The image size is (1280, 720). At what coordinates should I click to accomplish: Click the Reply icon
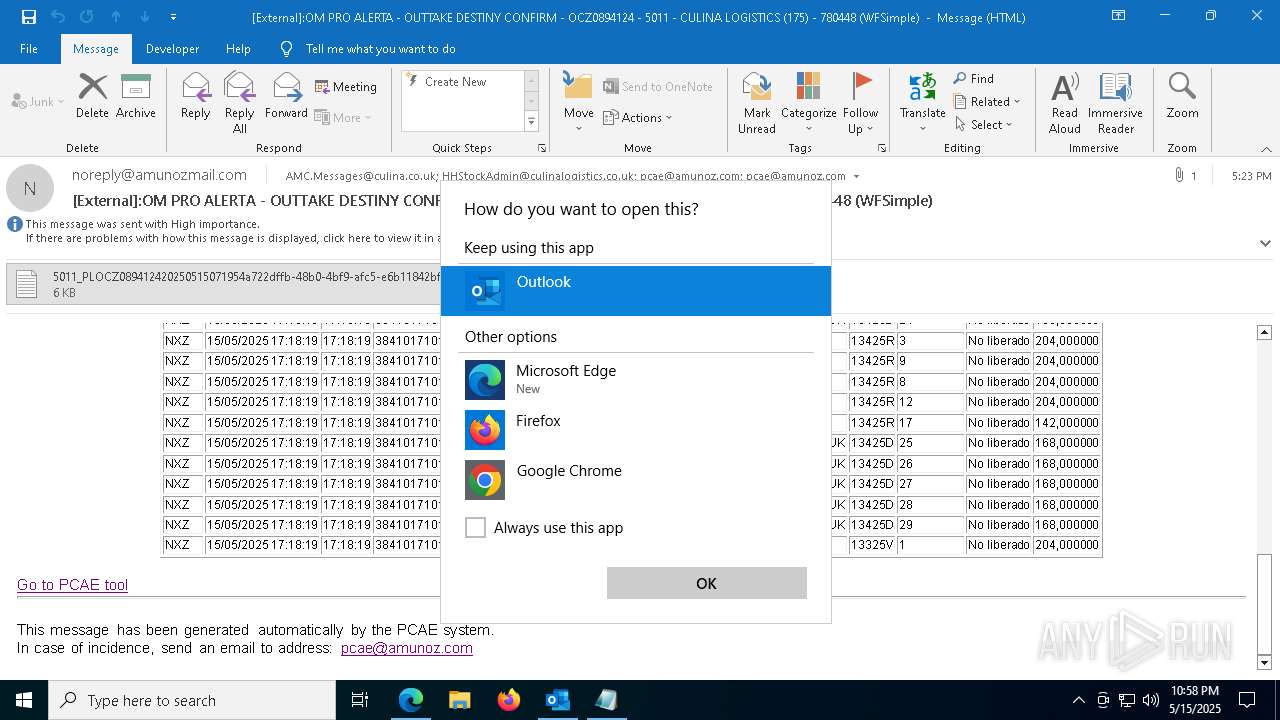pos(196,96)
